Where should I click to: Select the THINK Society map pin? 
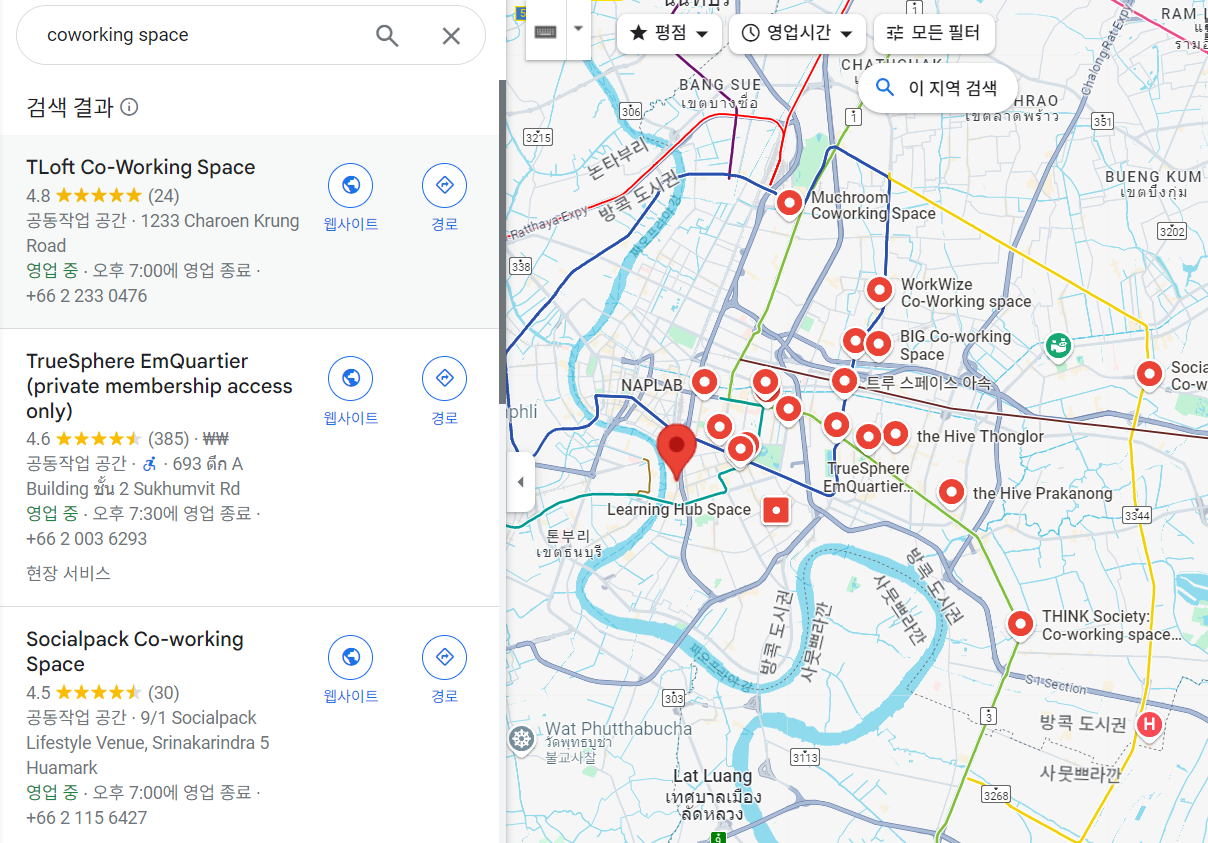[1020, 623]
